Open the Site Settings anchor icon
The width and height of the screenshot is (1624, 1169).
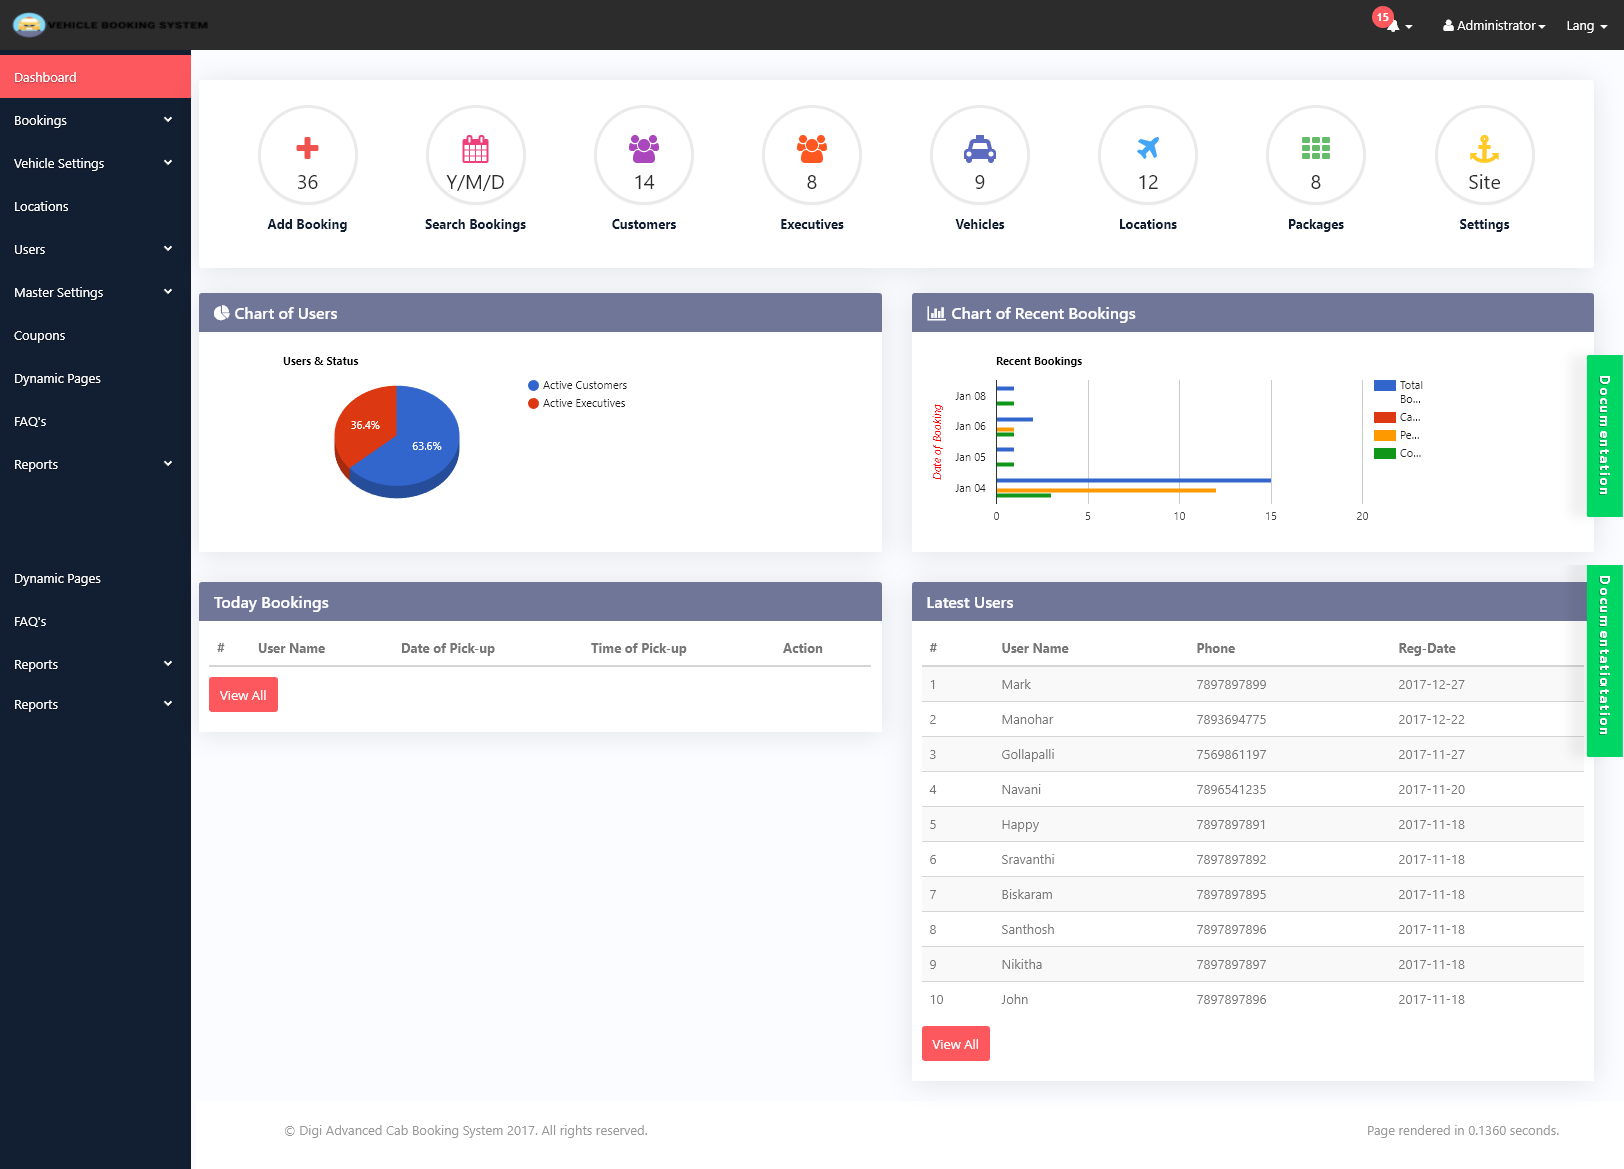pos(1484,149)
